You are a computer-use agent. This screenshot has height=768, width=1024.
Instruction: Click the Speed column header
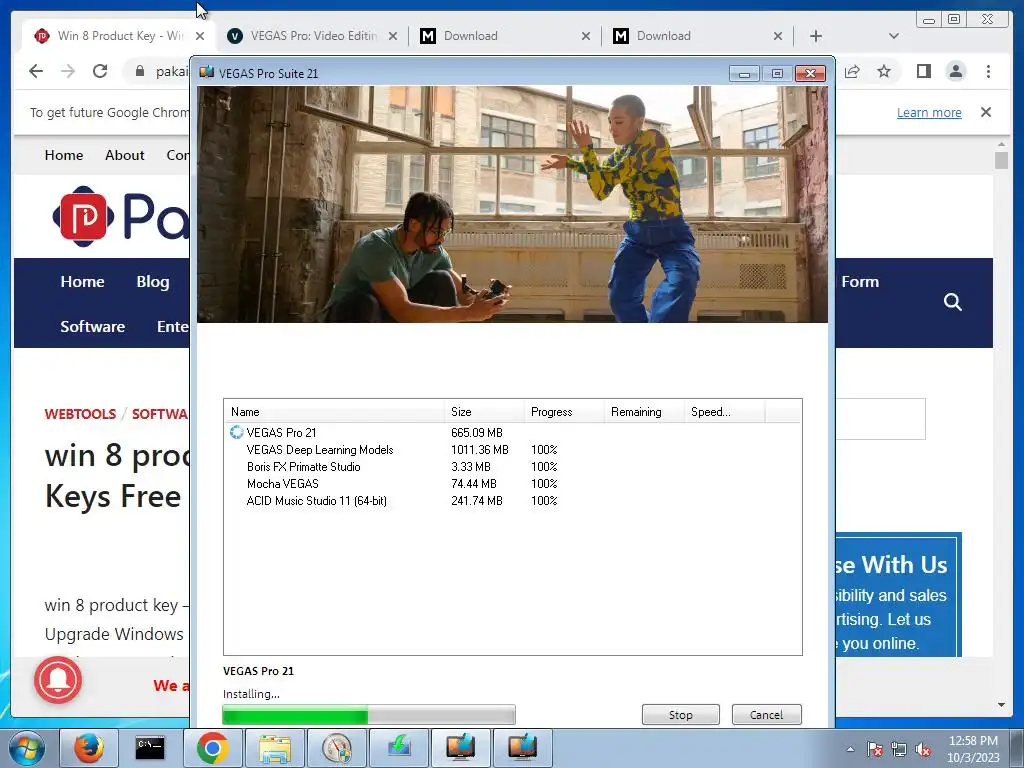pos(724,411)
